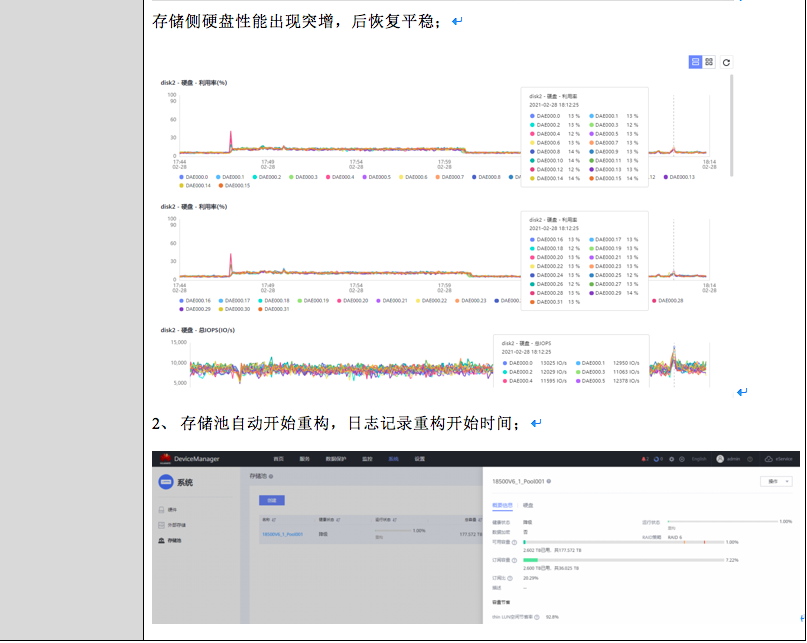Open the blue task status indicator
The height and width of the screenshot is (643, 807).
tap(658, 459)
